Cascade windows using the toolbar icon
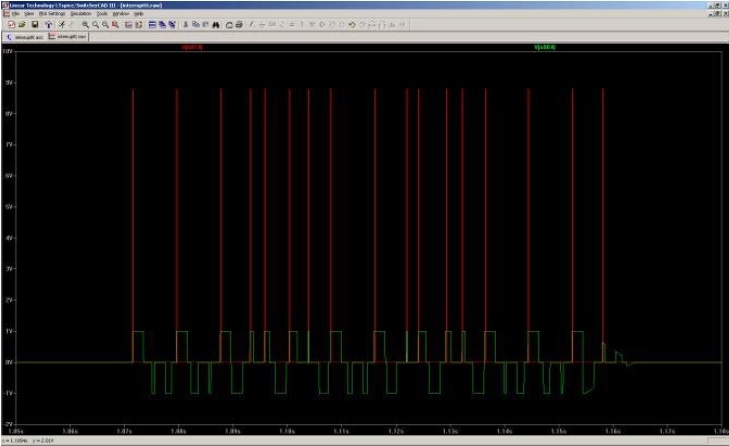729x446 pixels. [x=172, y=25]
